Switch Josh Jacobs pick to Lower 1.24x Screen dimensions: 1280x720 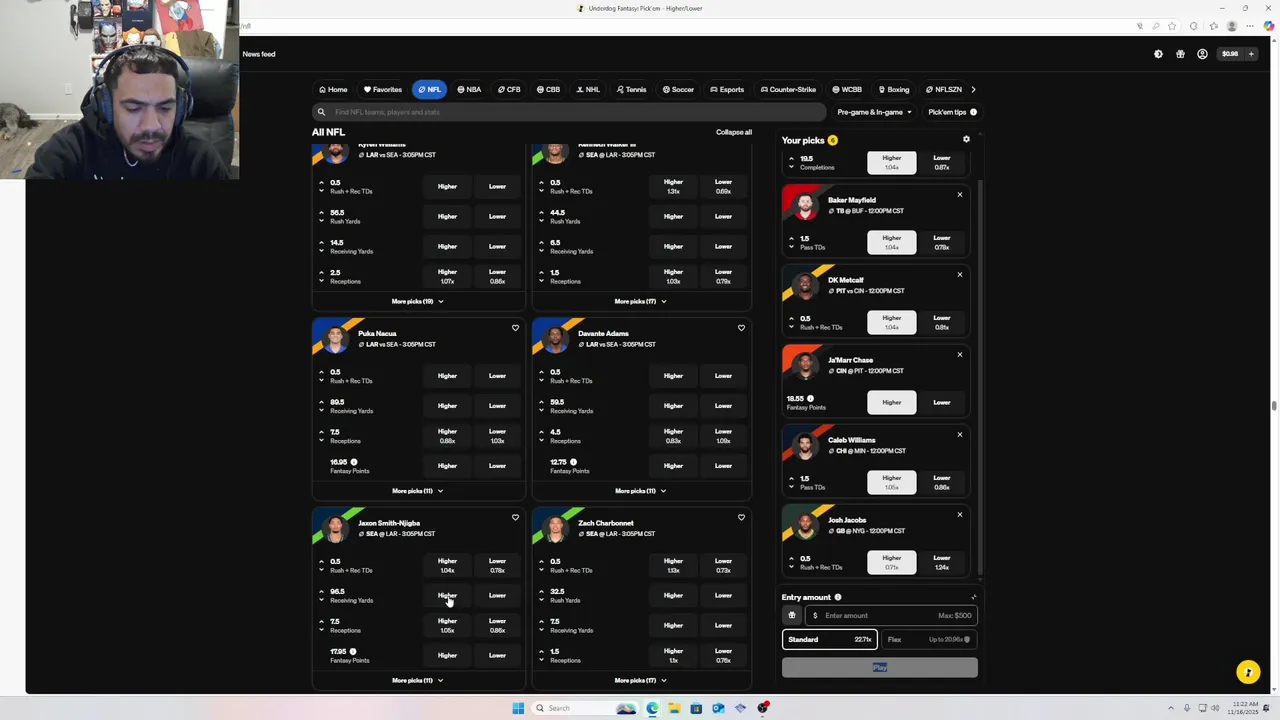[x=942, y=562]
